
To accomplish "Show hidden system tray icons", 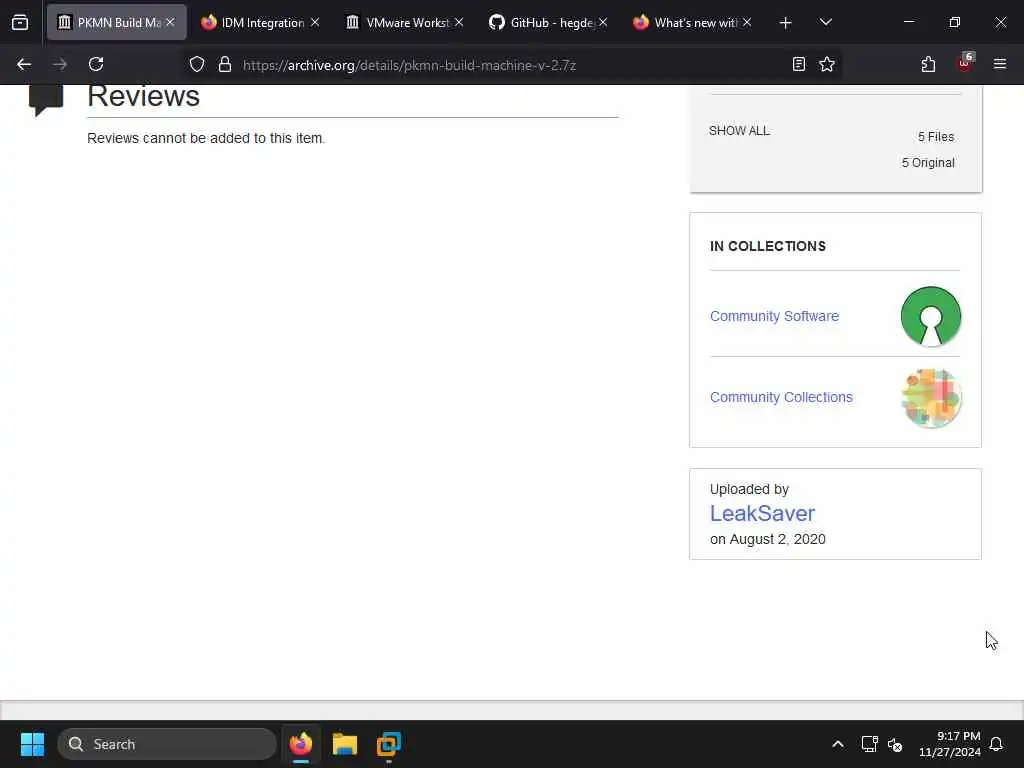I will [x=838, y=744].
